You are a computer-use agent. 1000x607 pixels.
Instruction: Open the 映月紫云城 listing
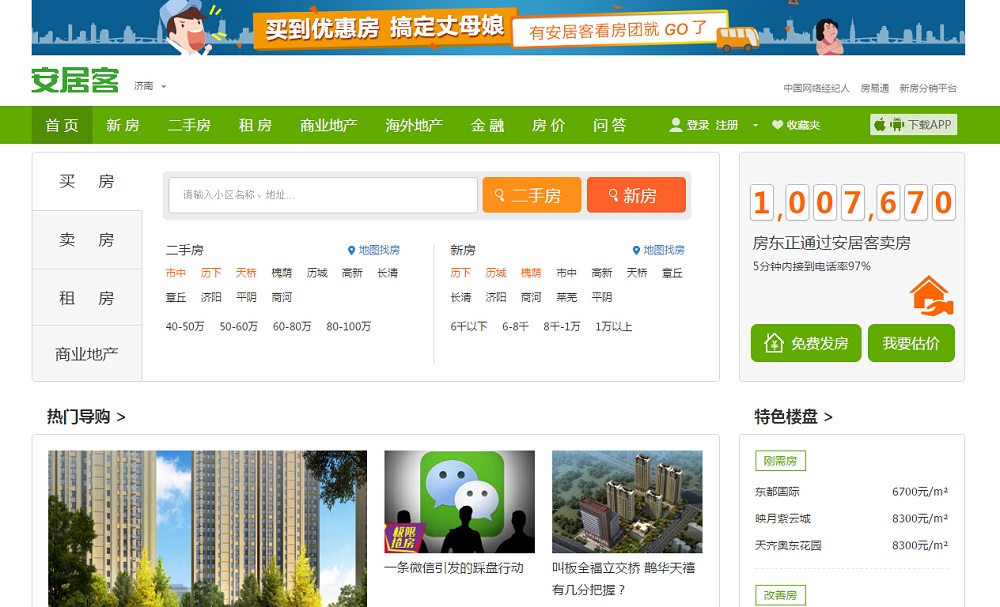tap(783, 518)
